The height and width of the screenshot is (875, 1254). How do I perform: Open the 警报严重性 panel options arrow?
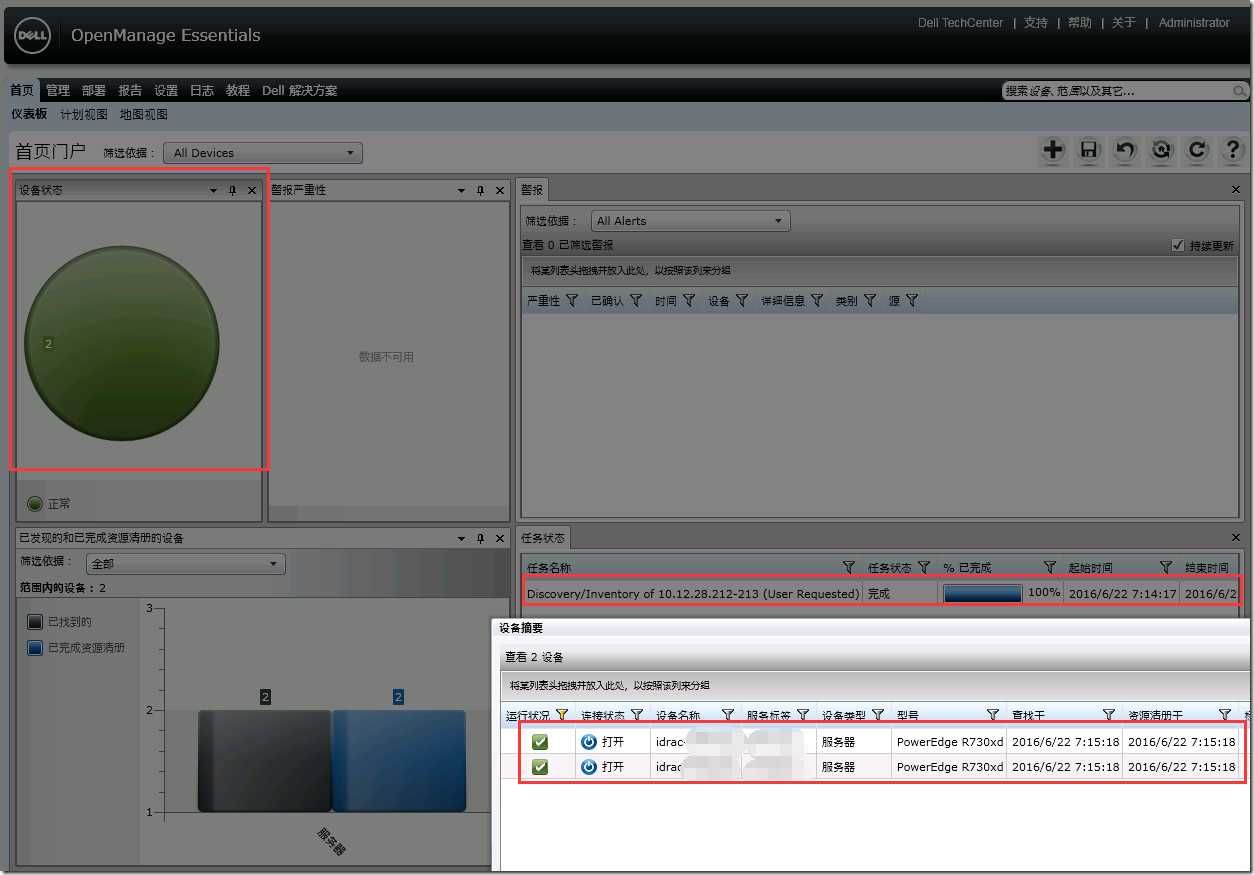pyautogui.click(x=461, y=190)
